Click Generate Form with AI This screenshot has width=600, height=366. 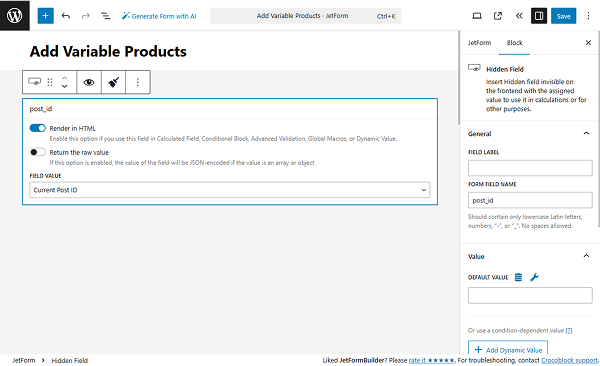click(159, 16)
